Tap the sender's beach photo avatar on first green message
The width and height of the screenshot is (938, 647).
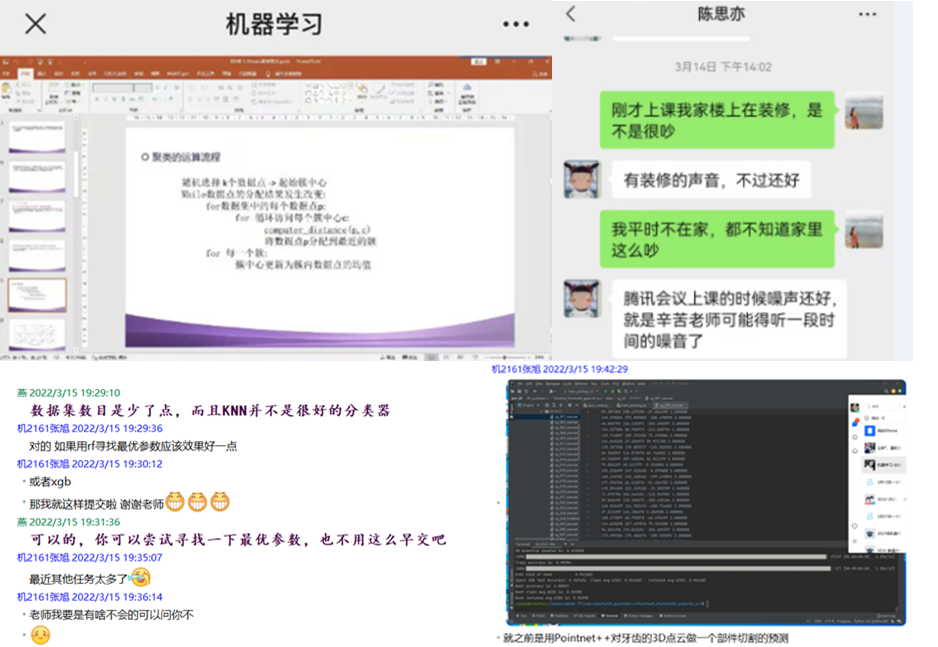click(863, 115)
